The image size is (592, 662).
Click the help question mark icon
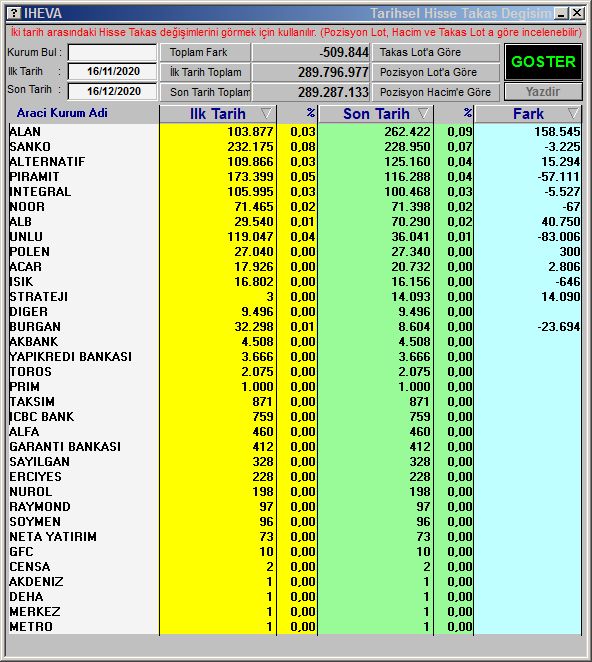(x=14, y=13)
